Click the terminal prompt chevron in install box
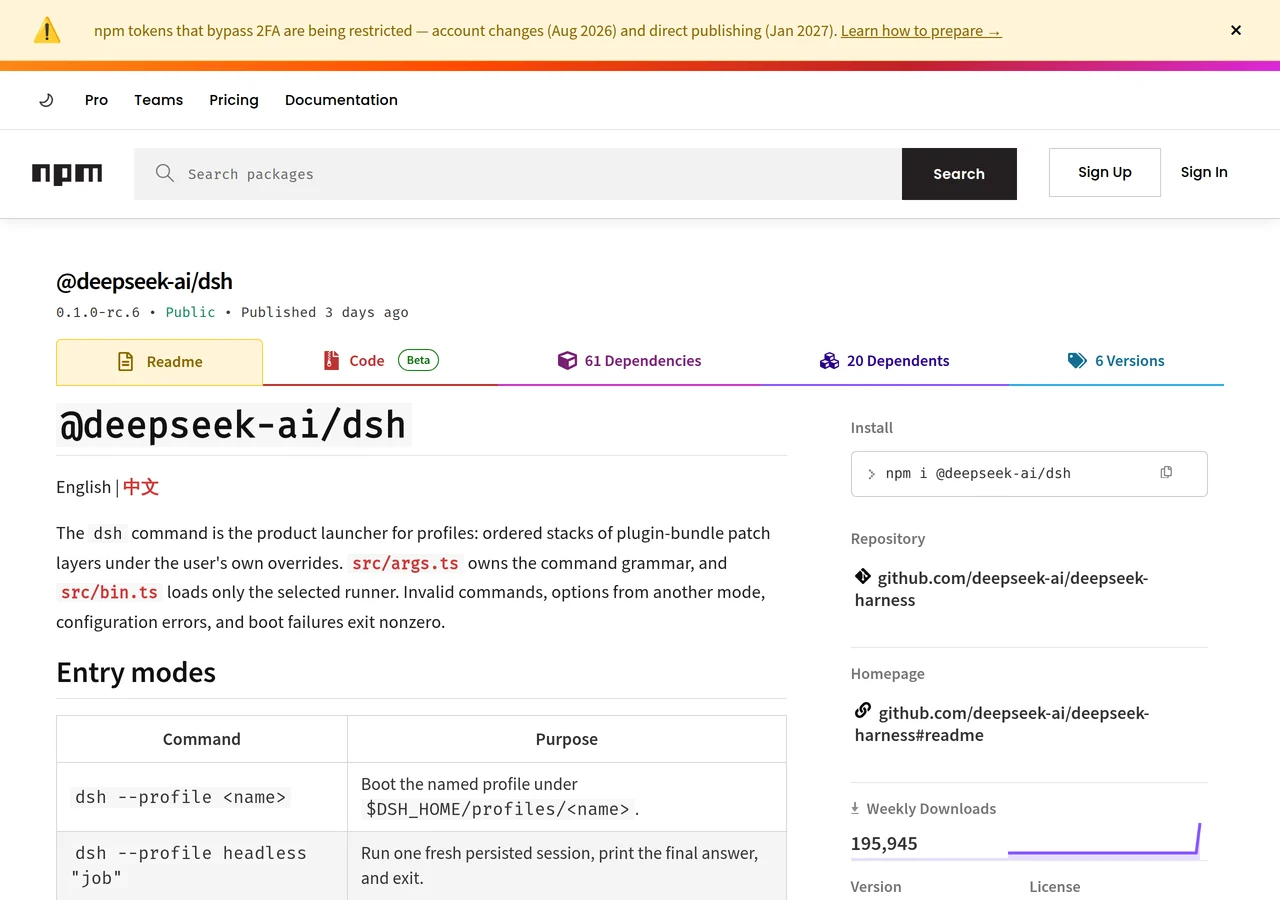 coord(871,474)
